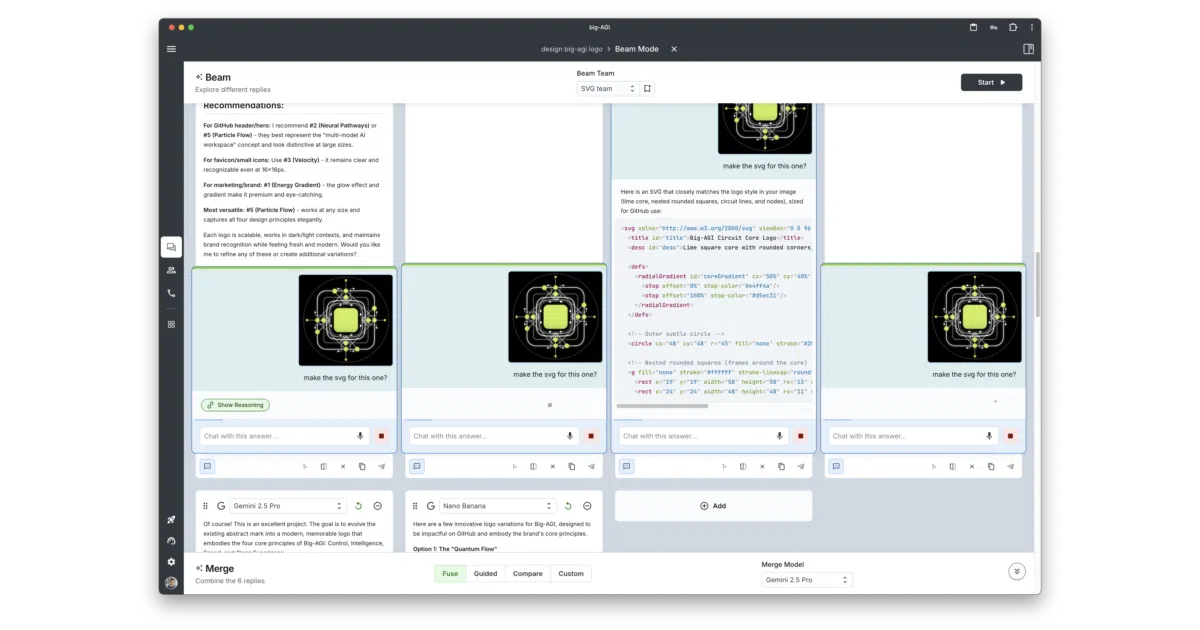Remove the Gemini 2.5 Pro beam with minus icon
Viewport: 1200px width, 630px height.
click(x=377, y=506)
